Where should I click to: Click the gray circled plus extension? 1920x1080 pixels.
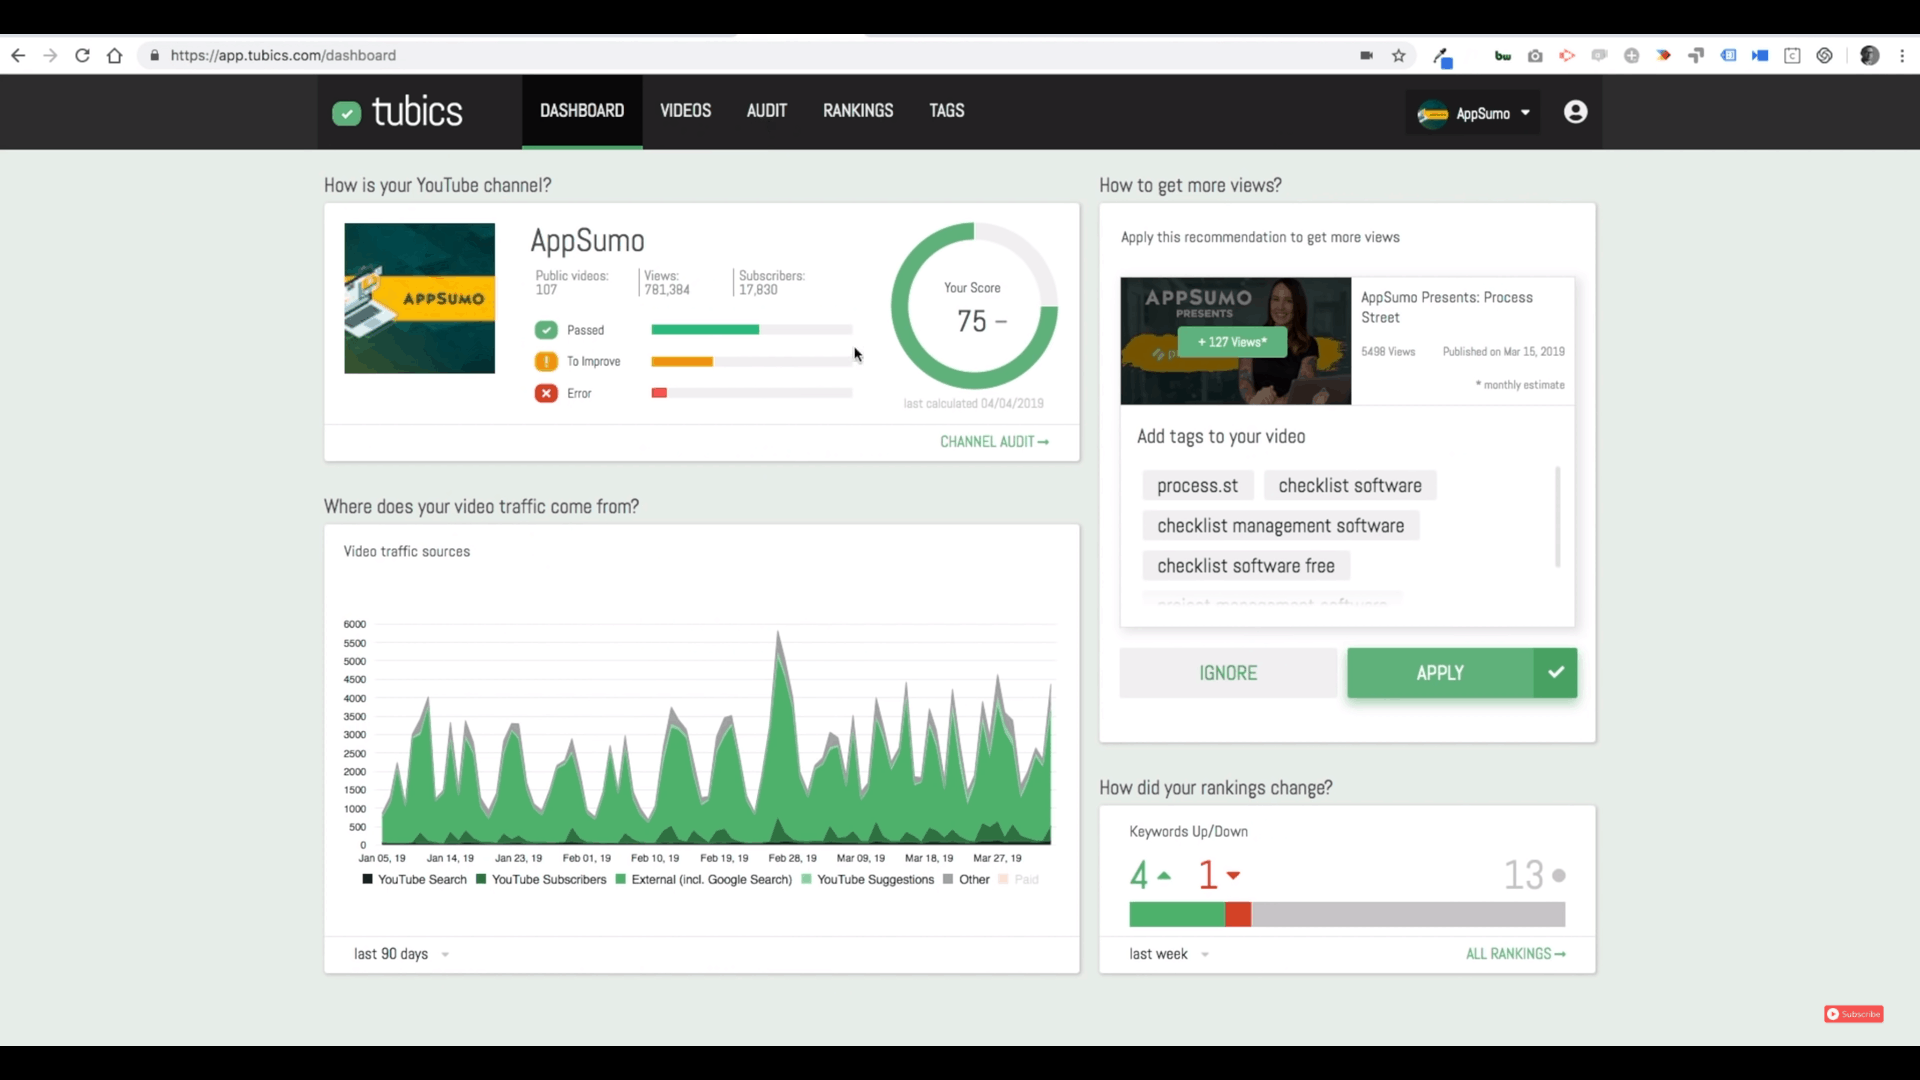[1631, 56]
